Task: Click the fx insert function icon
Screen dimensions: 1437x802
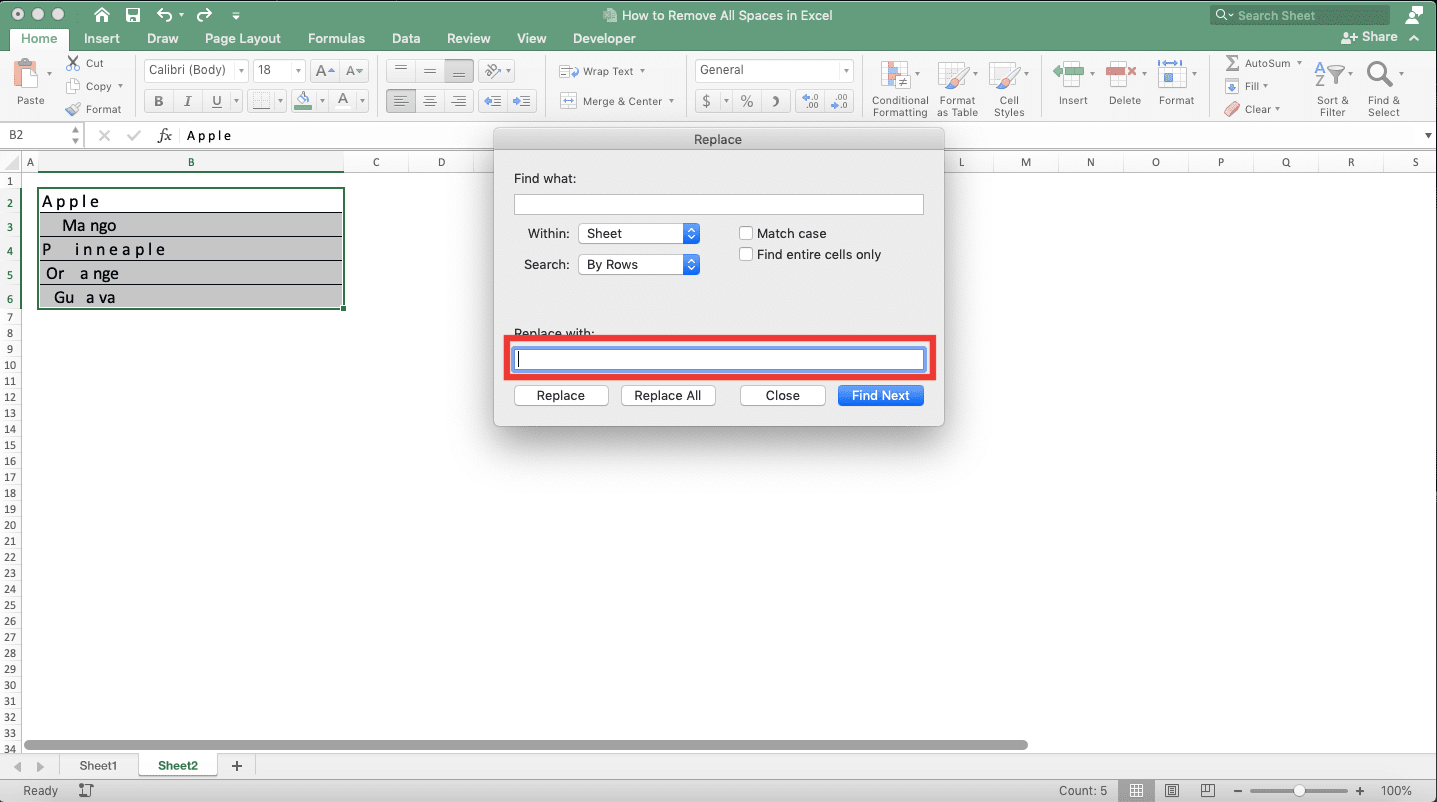Action: 165,135
